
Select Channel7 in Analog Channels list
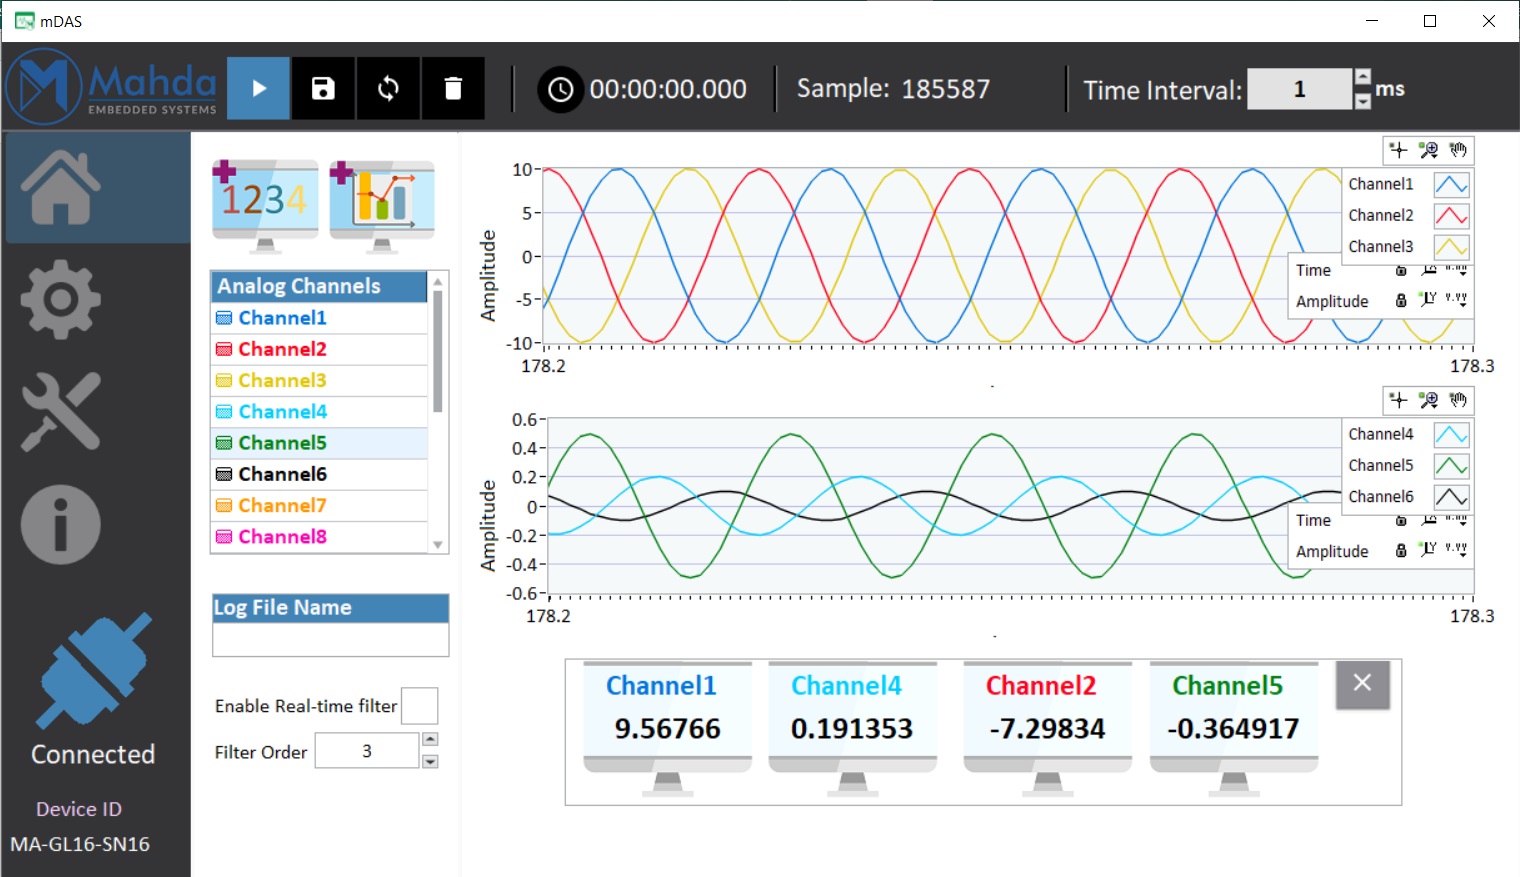[x=320, y=505]
